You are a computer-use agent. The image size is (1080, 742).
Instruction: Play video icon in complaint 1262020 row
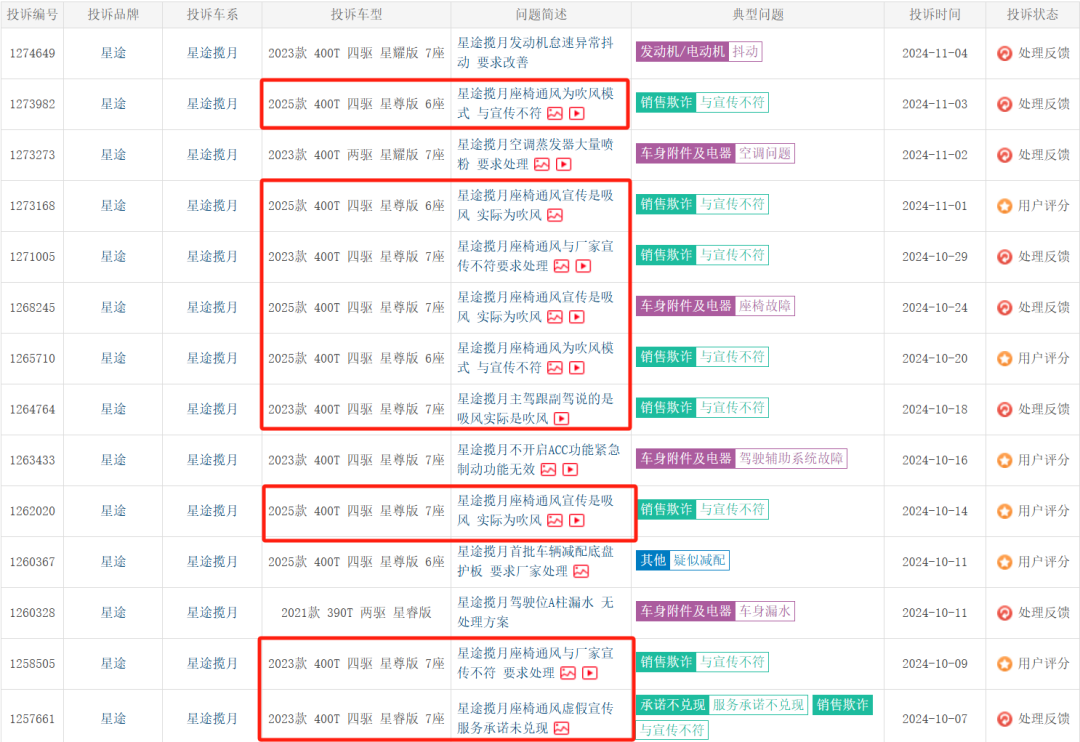577,521
